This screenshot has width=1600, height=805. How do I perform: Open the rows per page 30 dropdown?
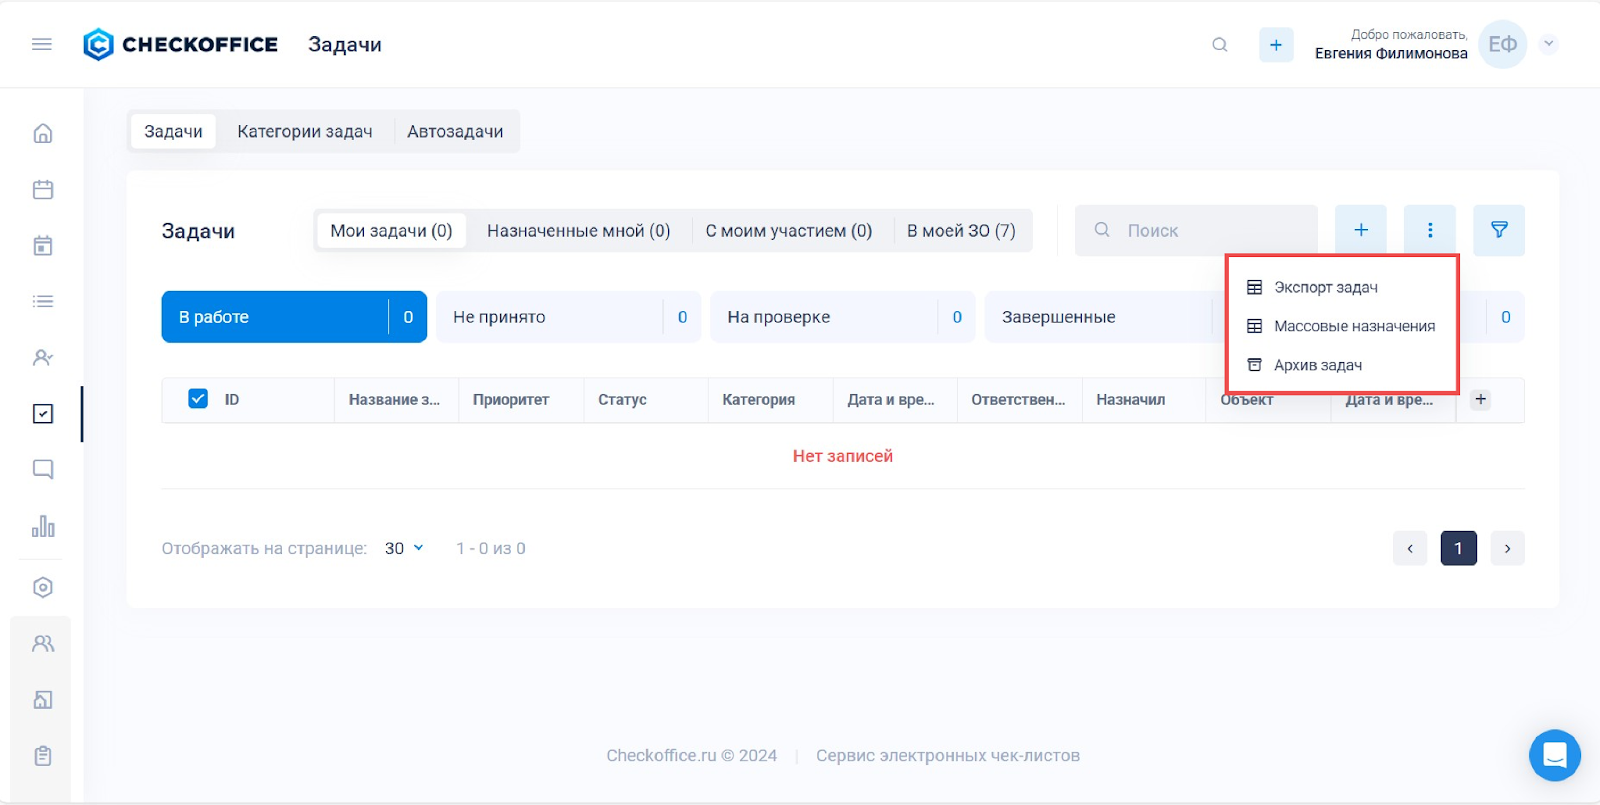point(404,548)
